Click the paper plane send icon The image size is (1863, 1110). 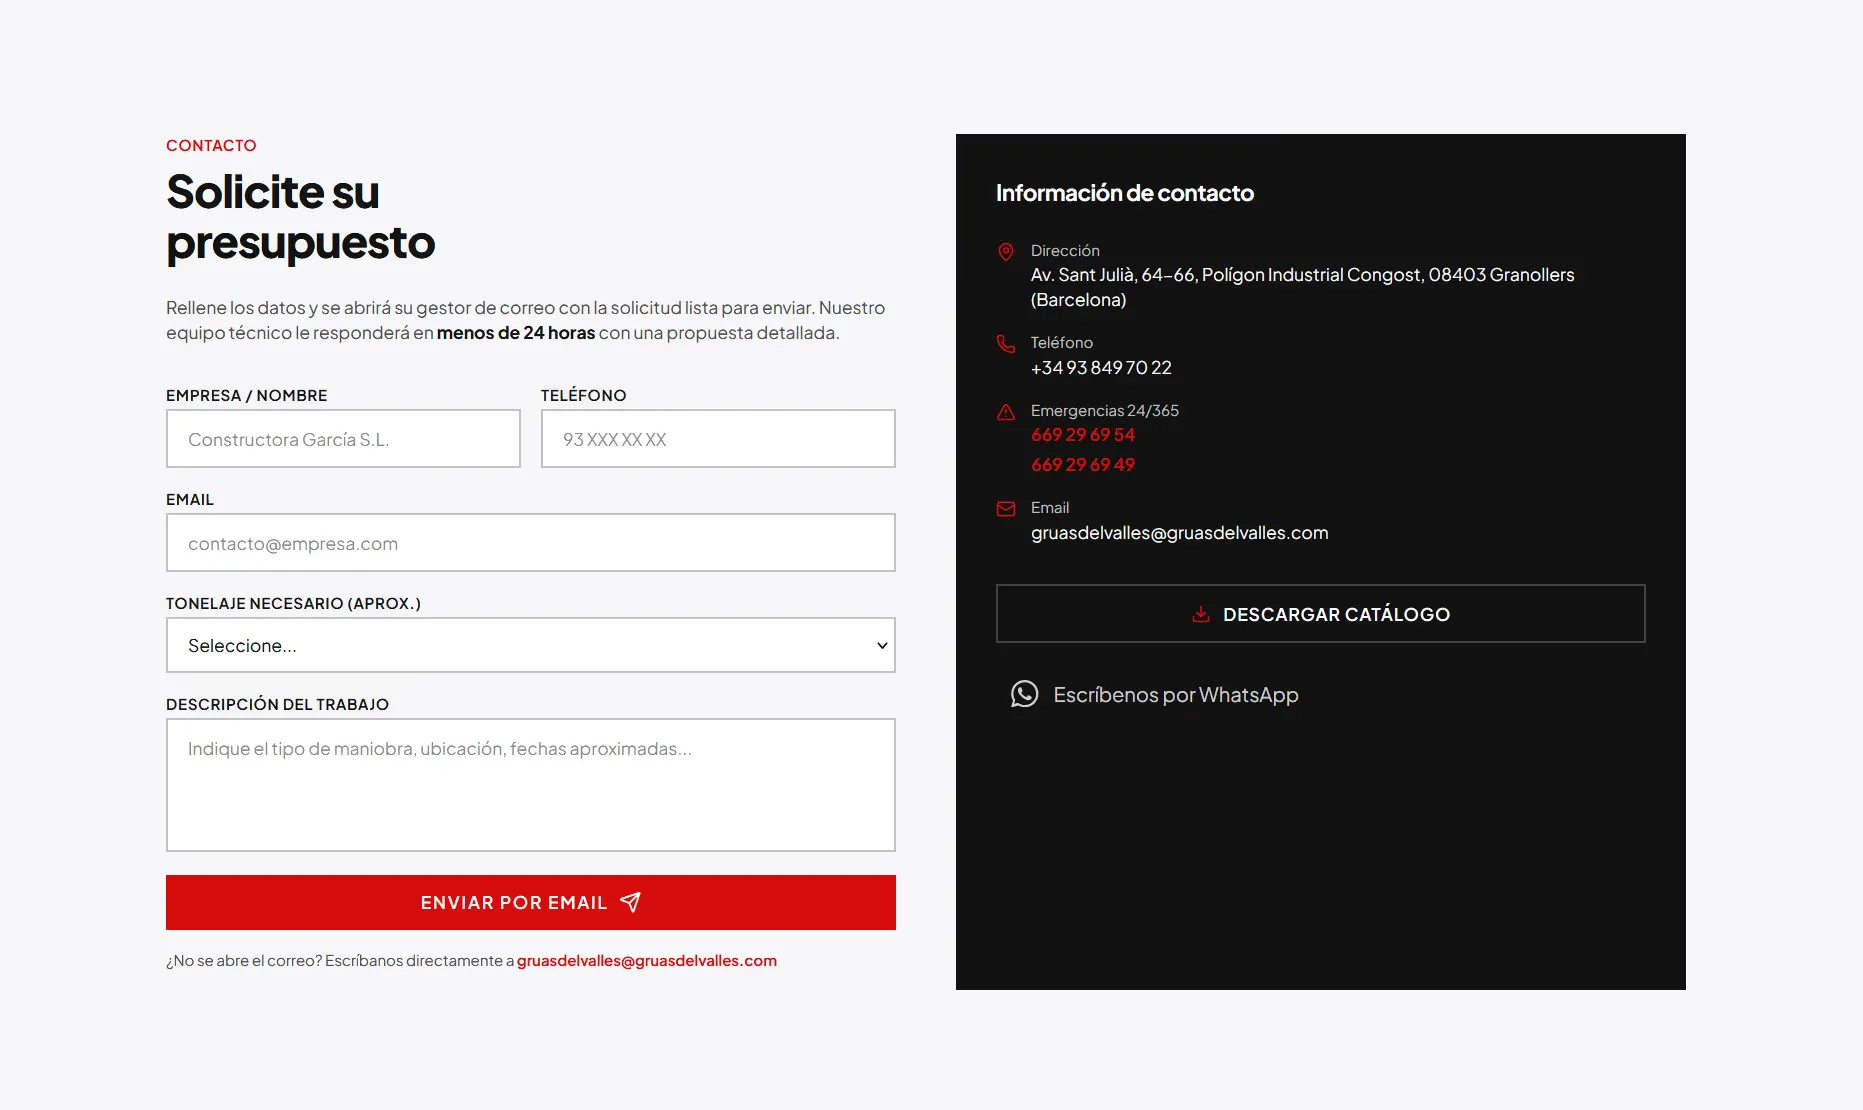coord(630,902)
